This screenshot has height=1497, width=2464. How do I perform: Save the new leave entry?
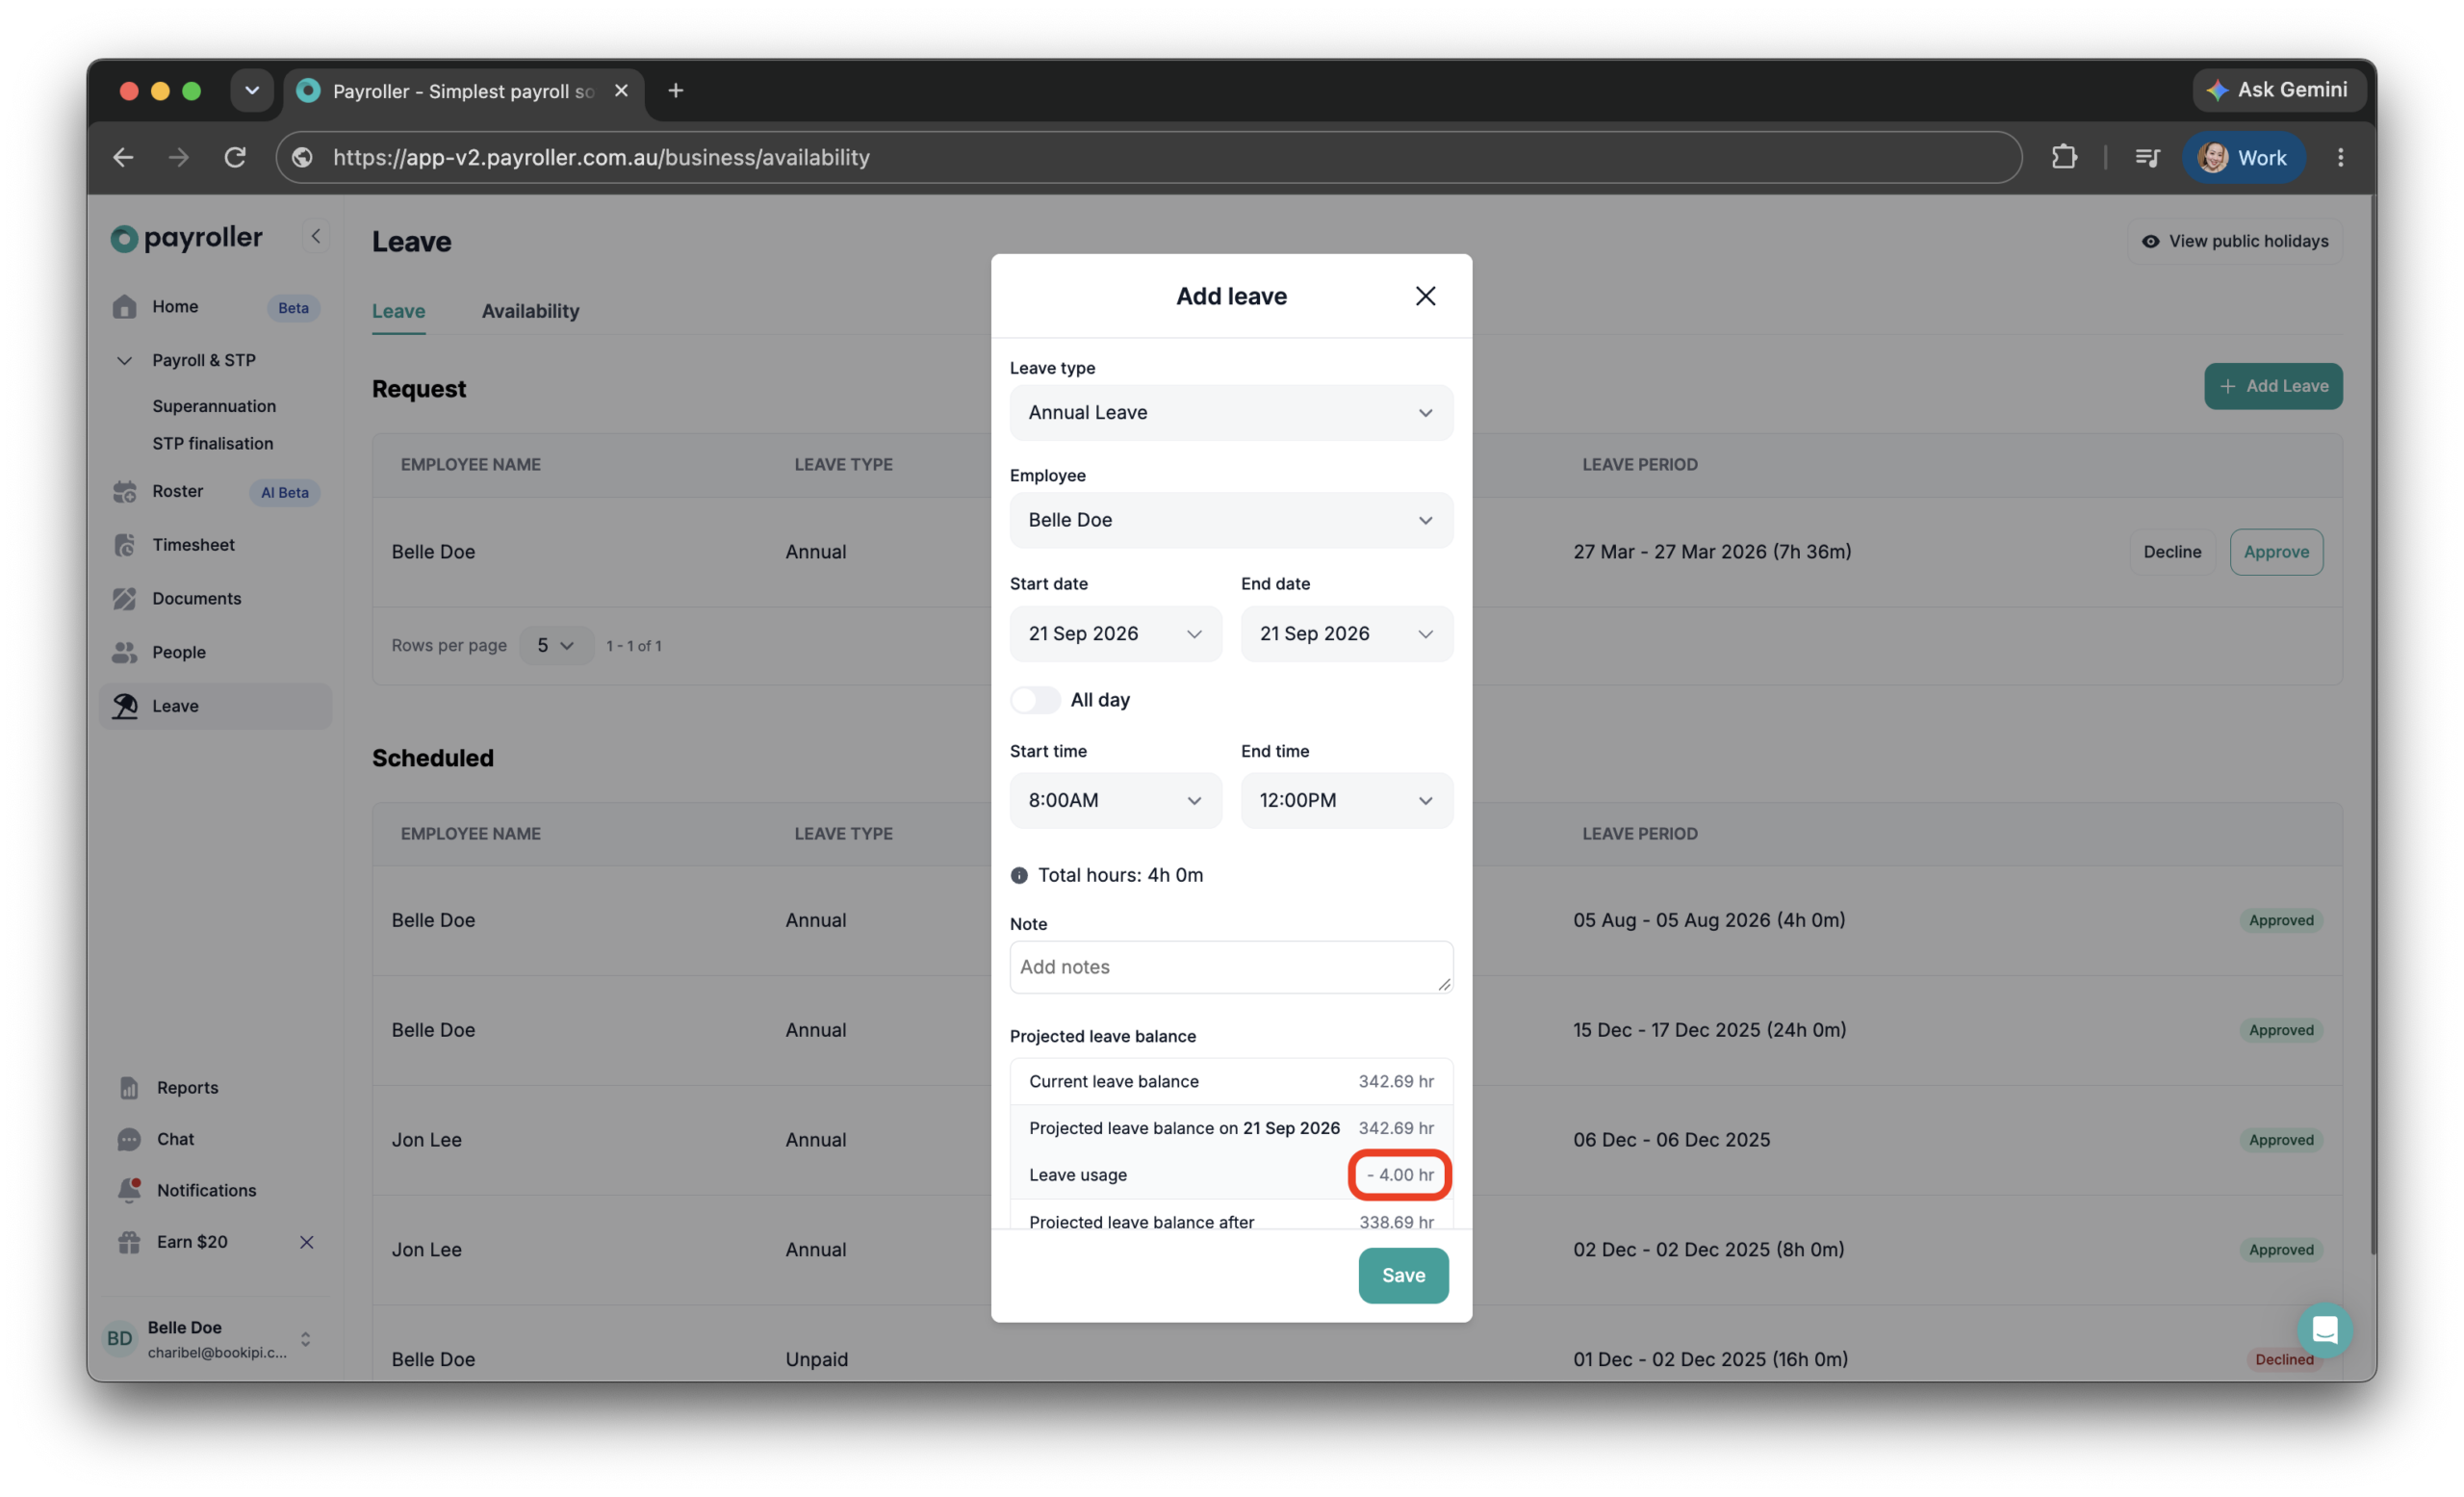(x=1403, y=1275)
